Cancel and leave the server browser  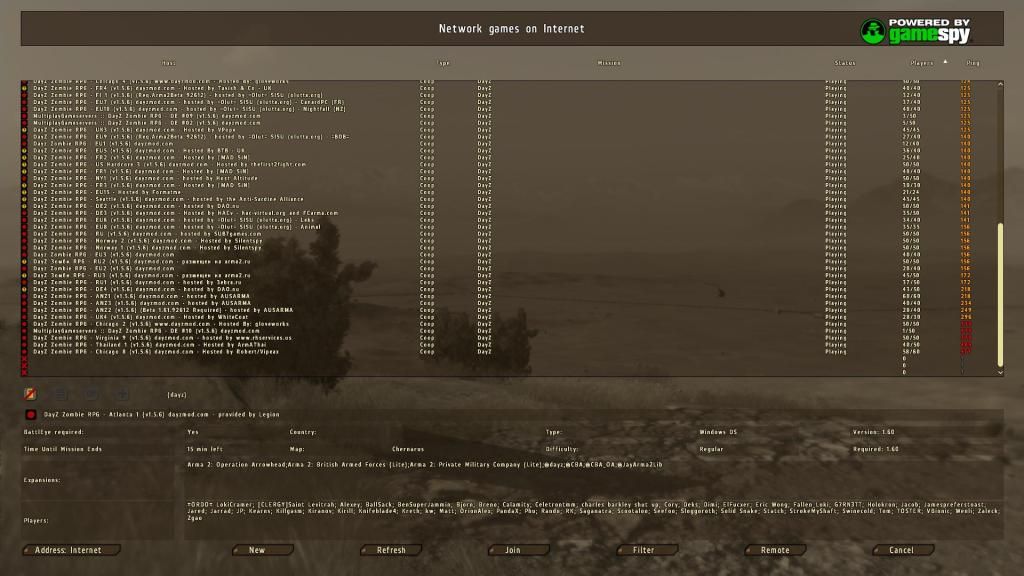pos(903,550)
